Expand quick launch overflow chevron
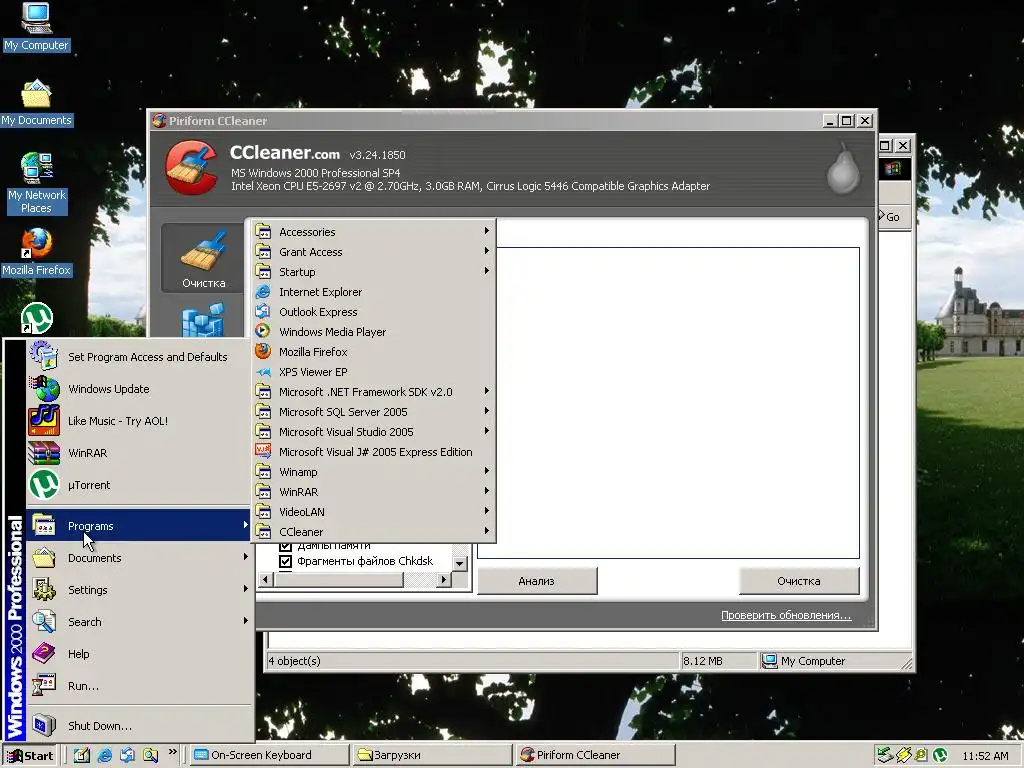This screenshot has height=768, width=1024. tap(172, 752)
